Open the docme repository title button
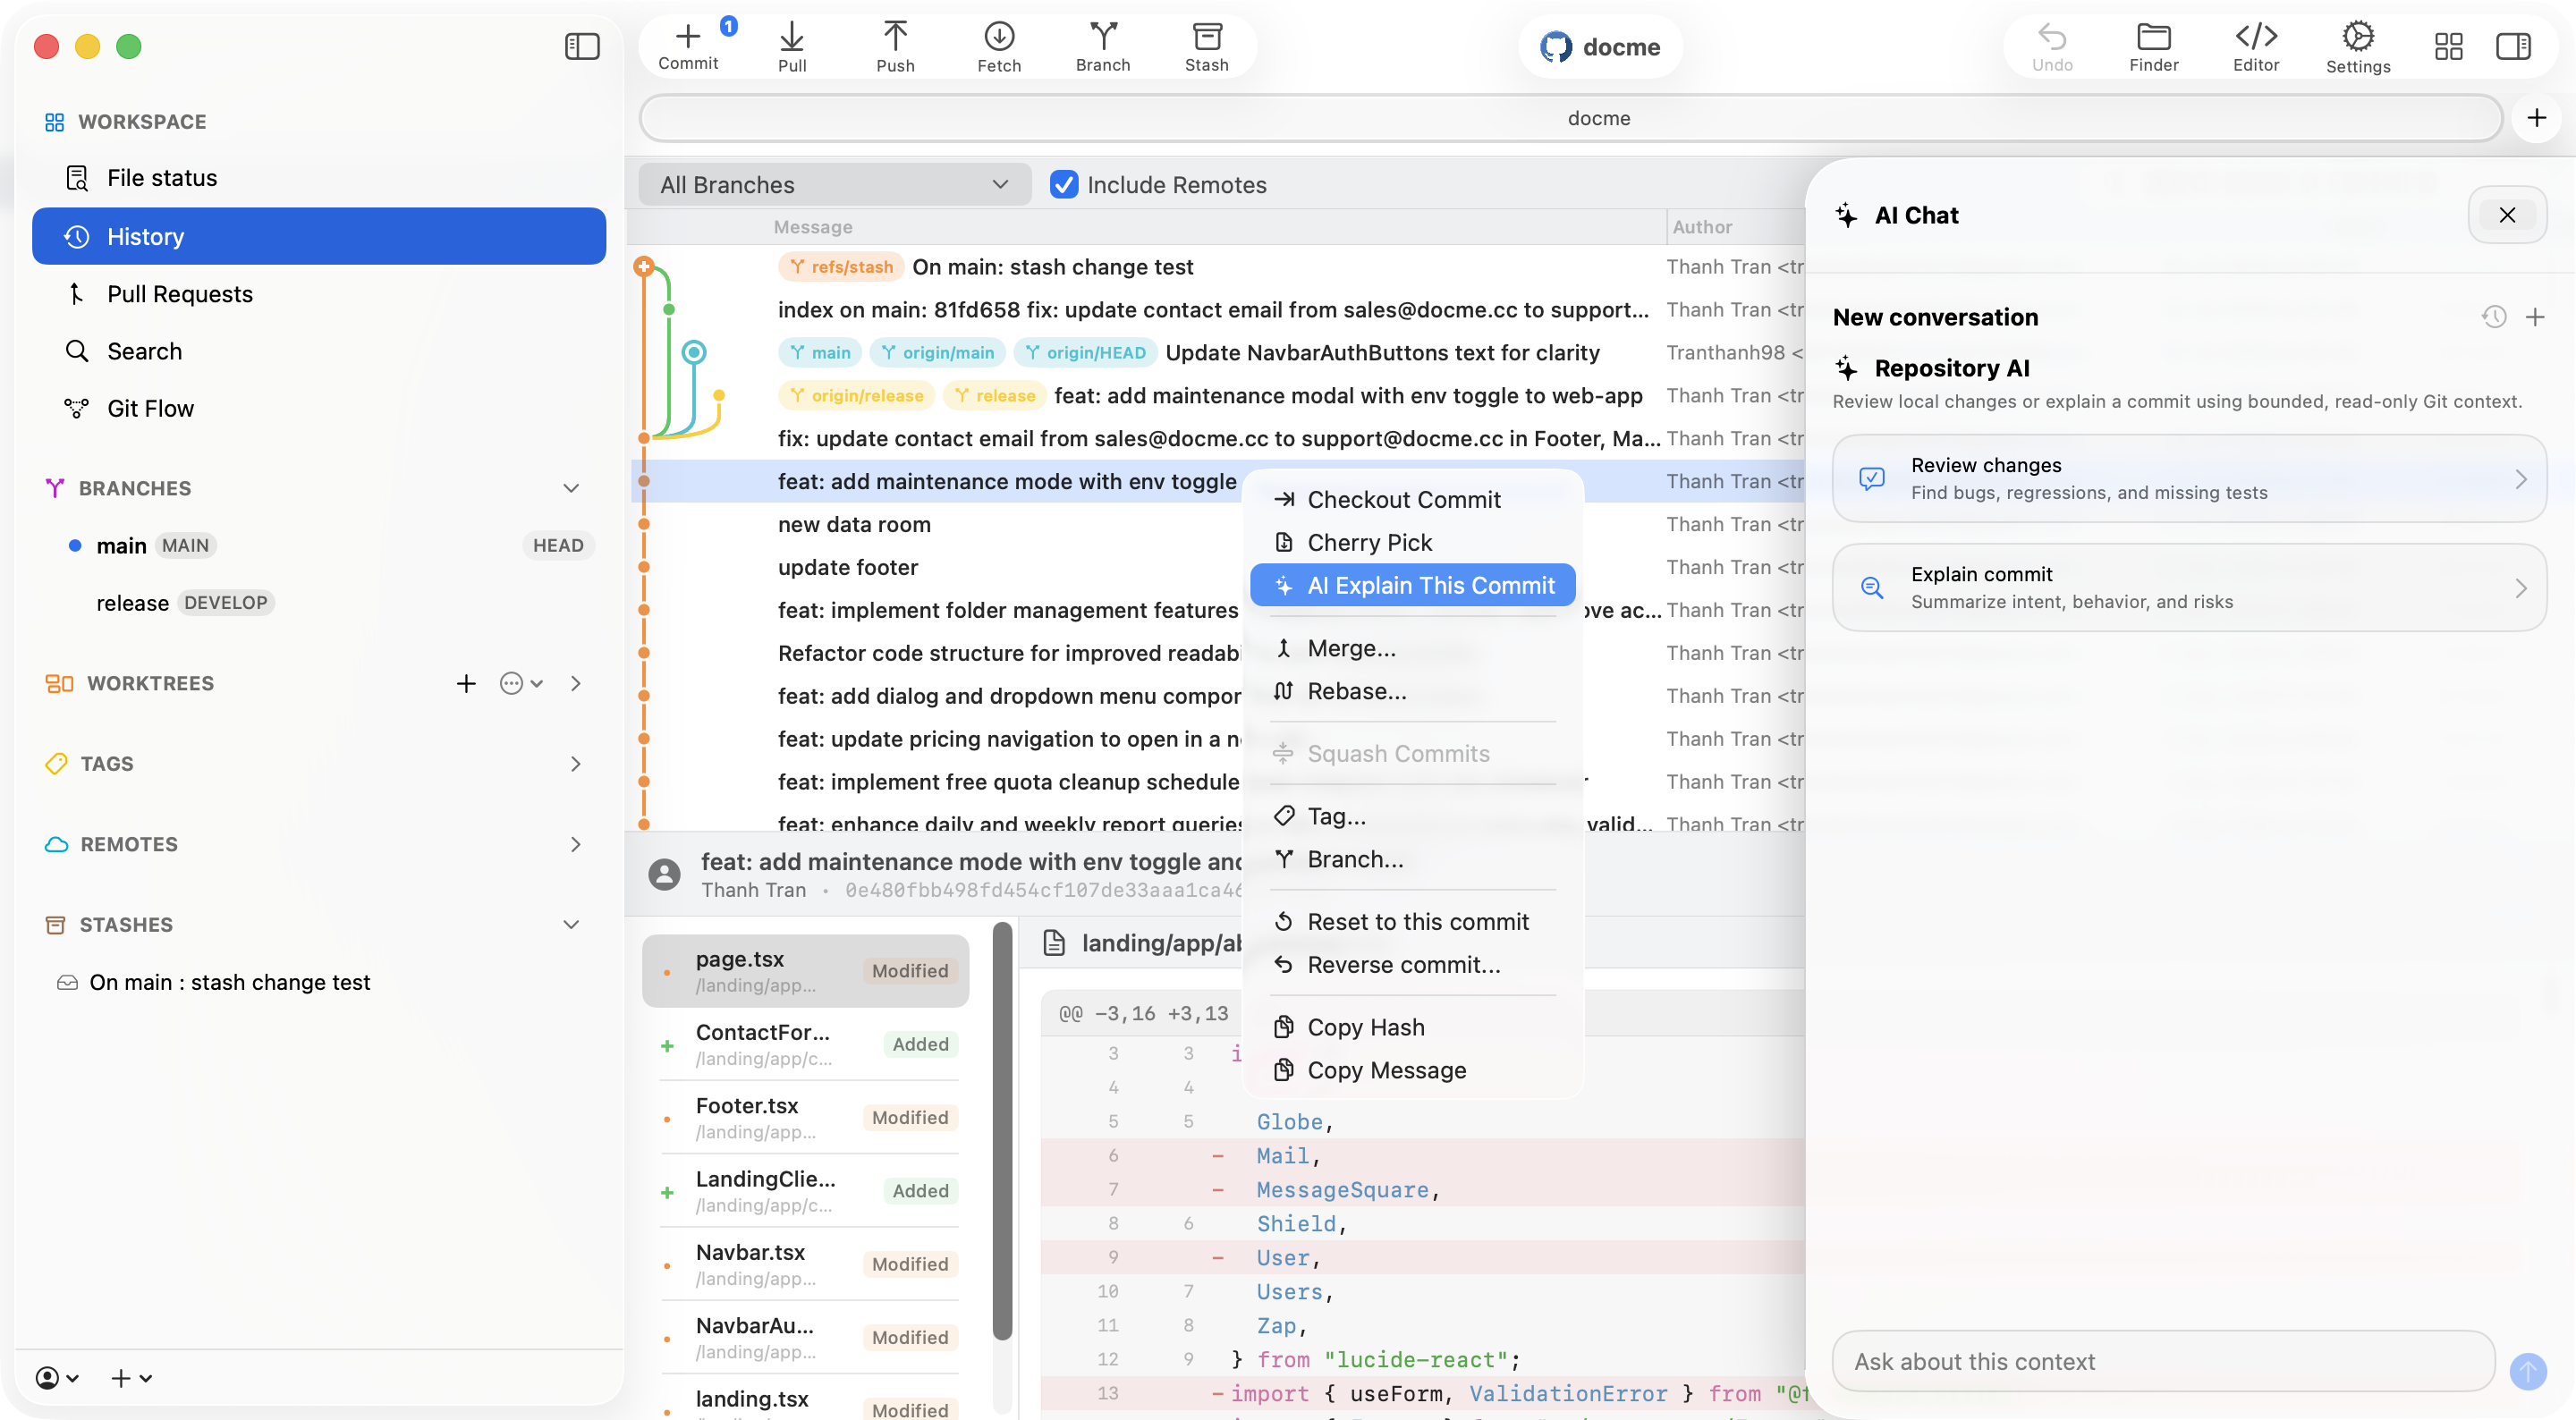The height and width of the screenshot is (1420, 2576). click(x=1600, y=46)
